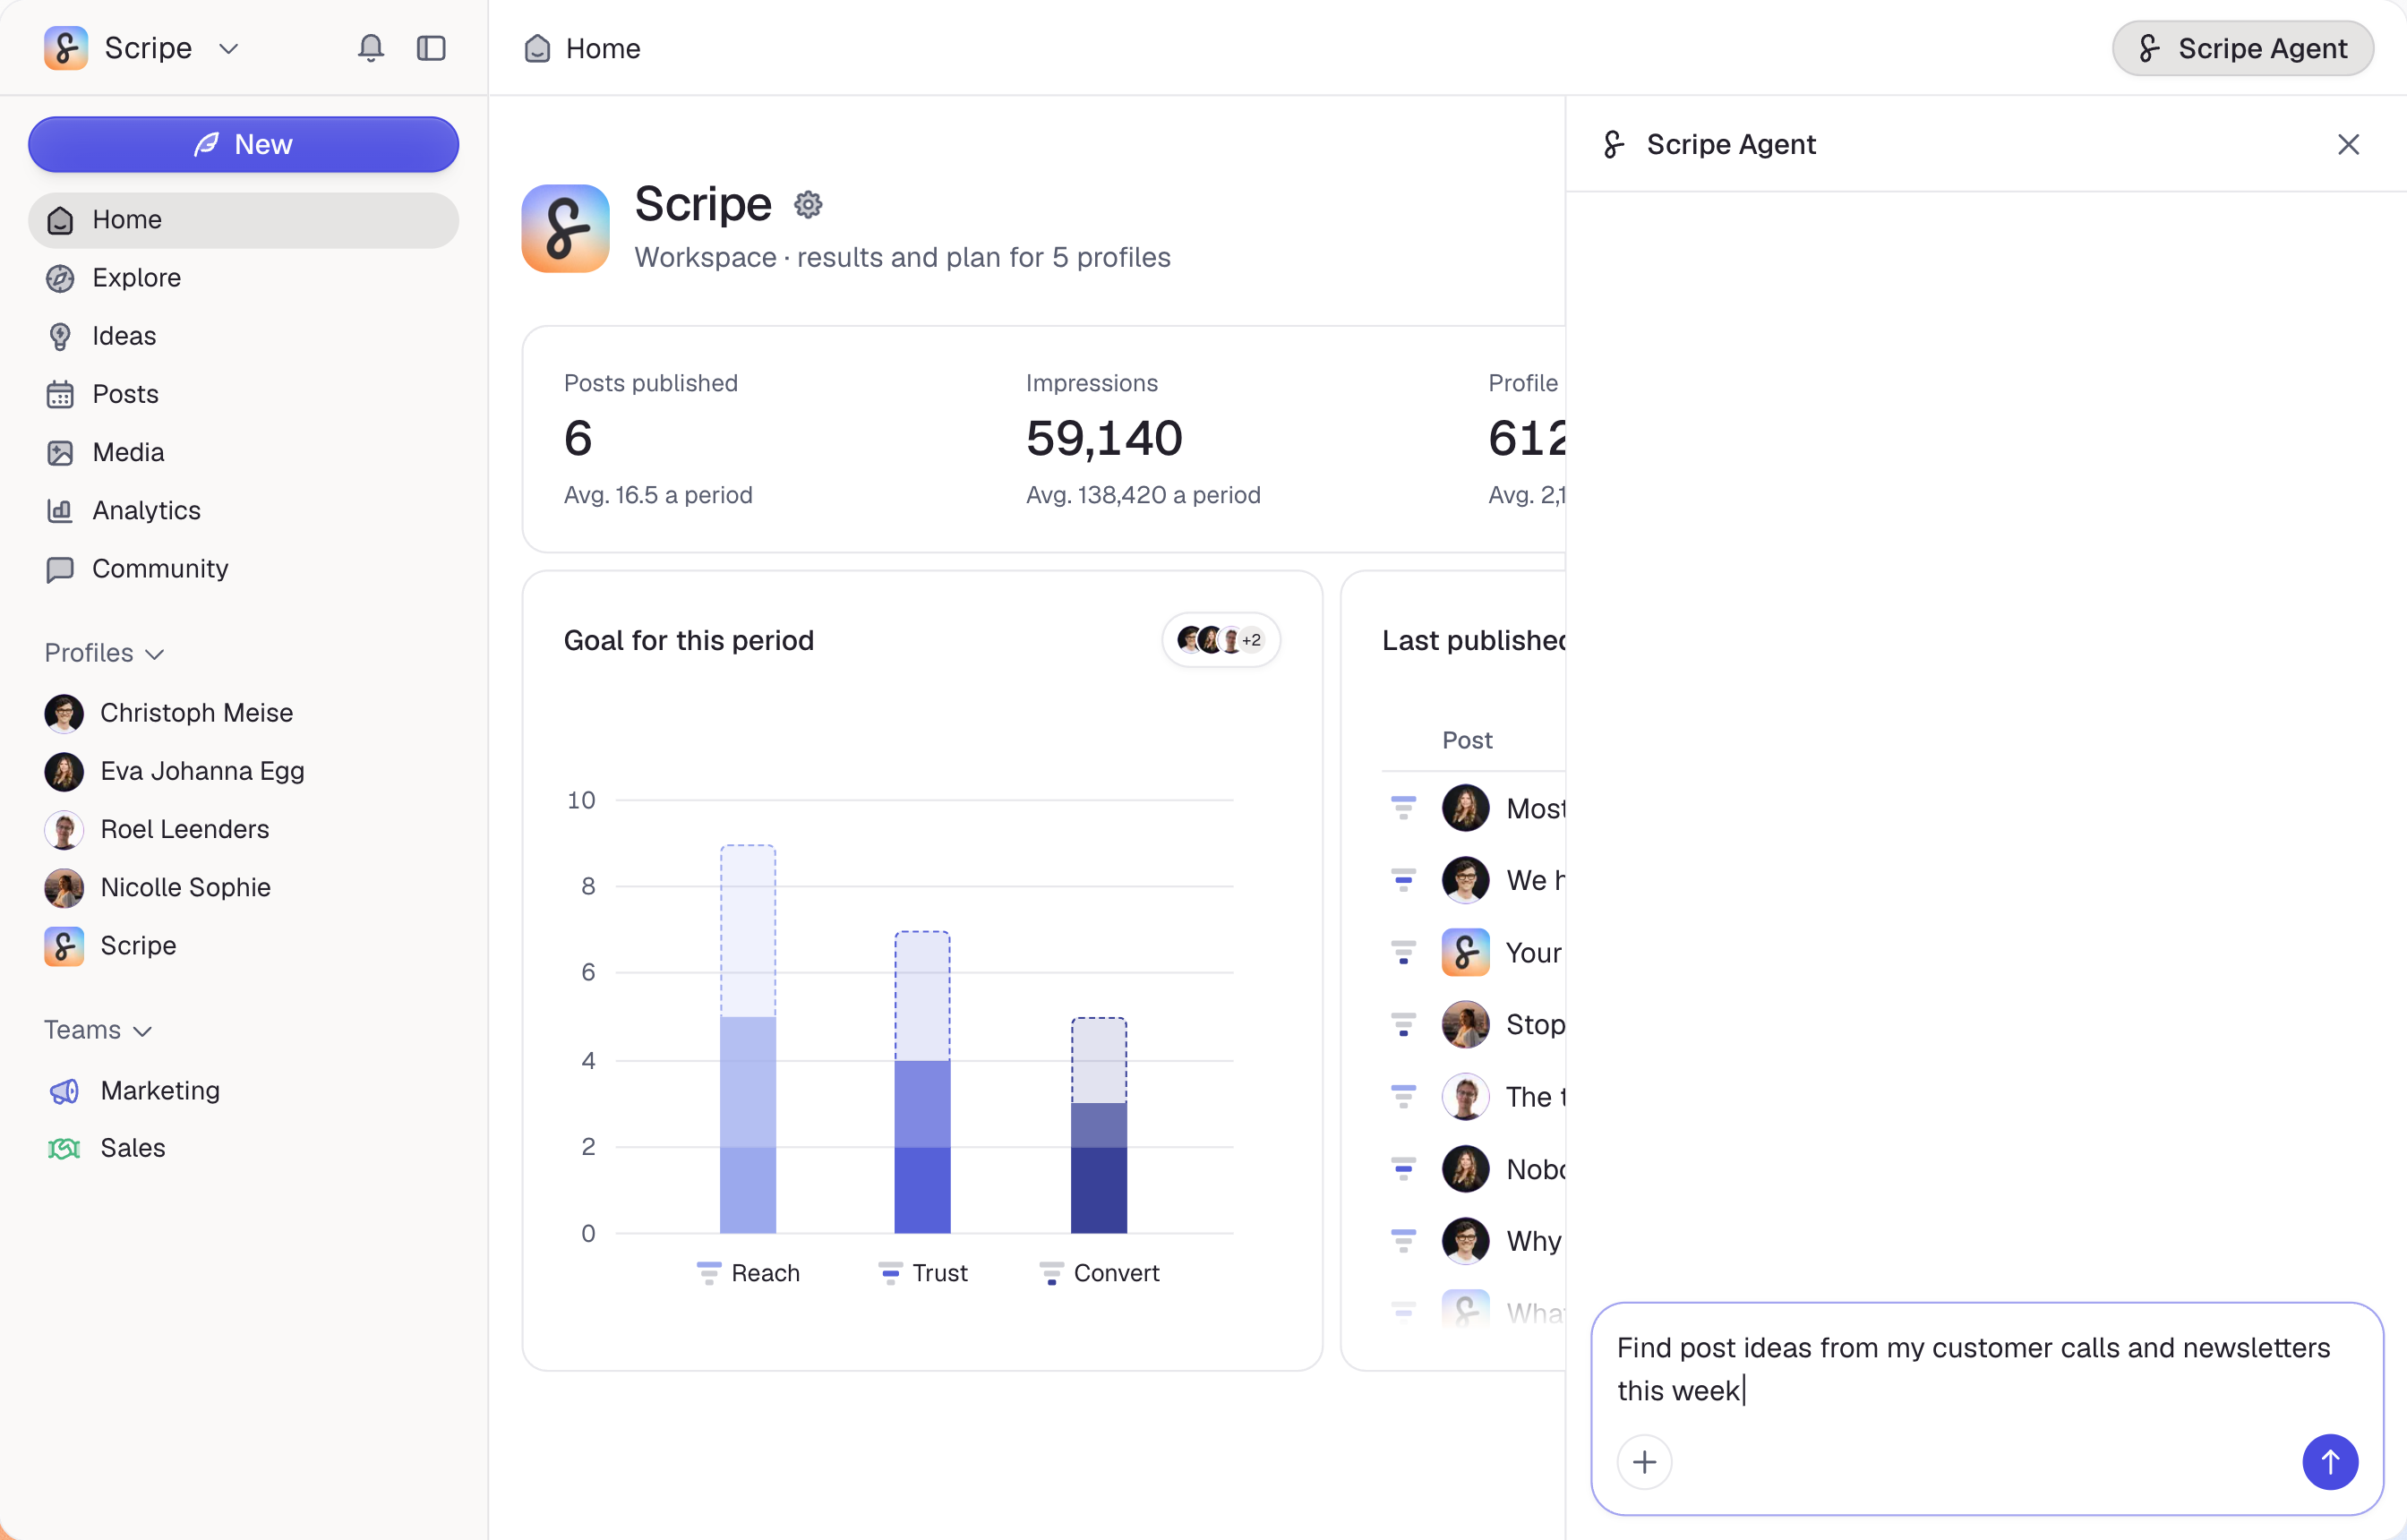Screen dimensions: 2407x1540
Task: Click the Scripe Agent button in top bar
Action: click(x=2243, y=48)
